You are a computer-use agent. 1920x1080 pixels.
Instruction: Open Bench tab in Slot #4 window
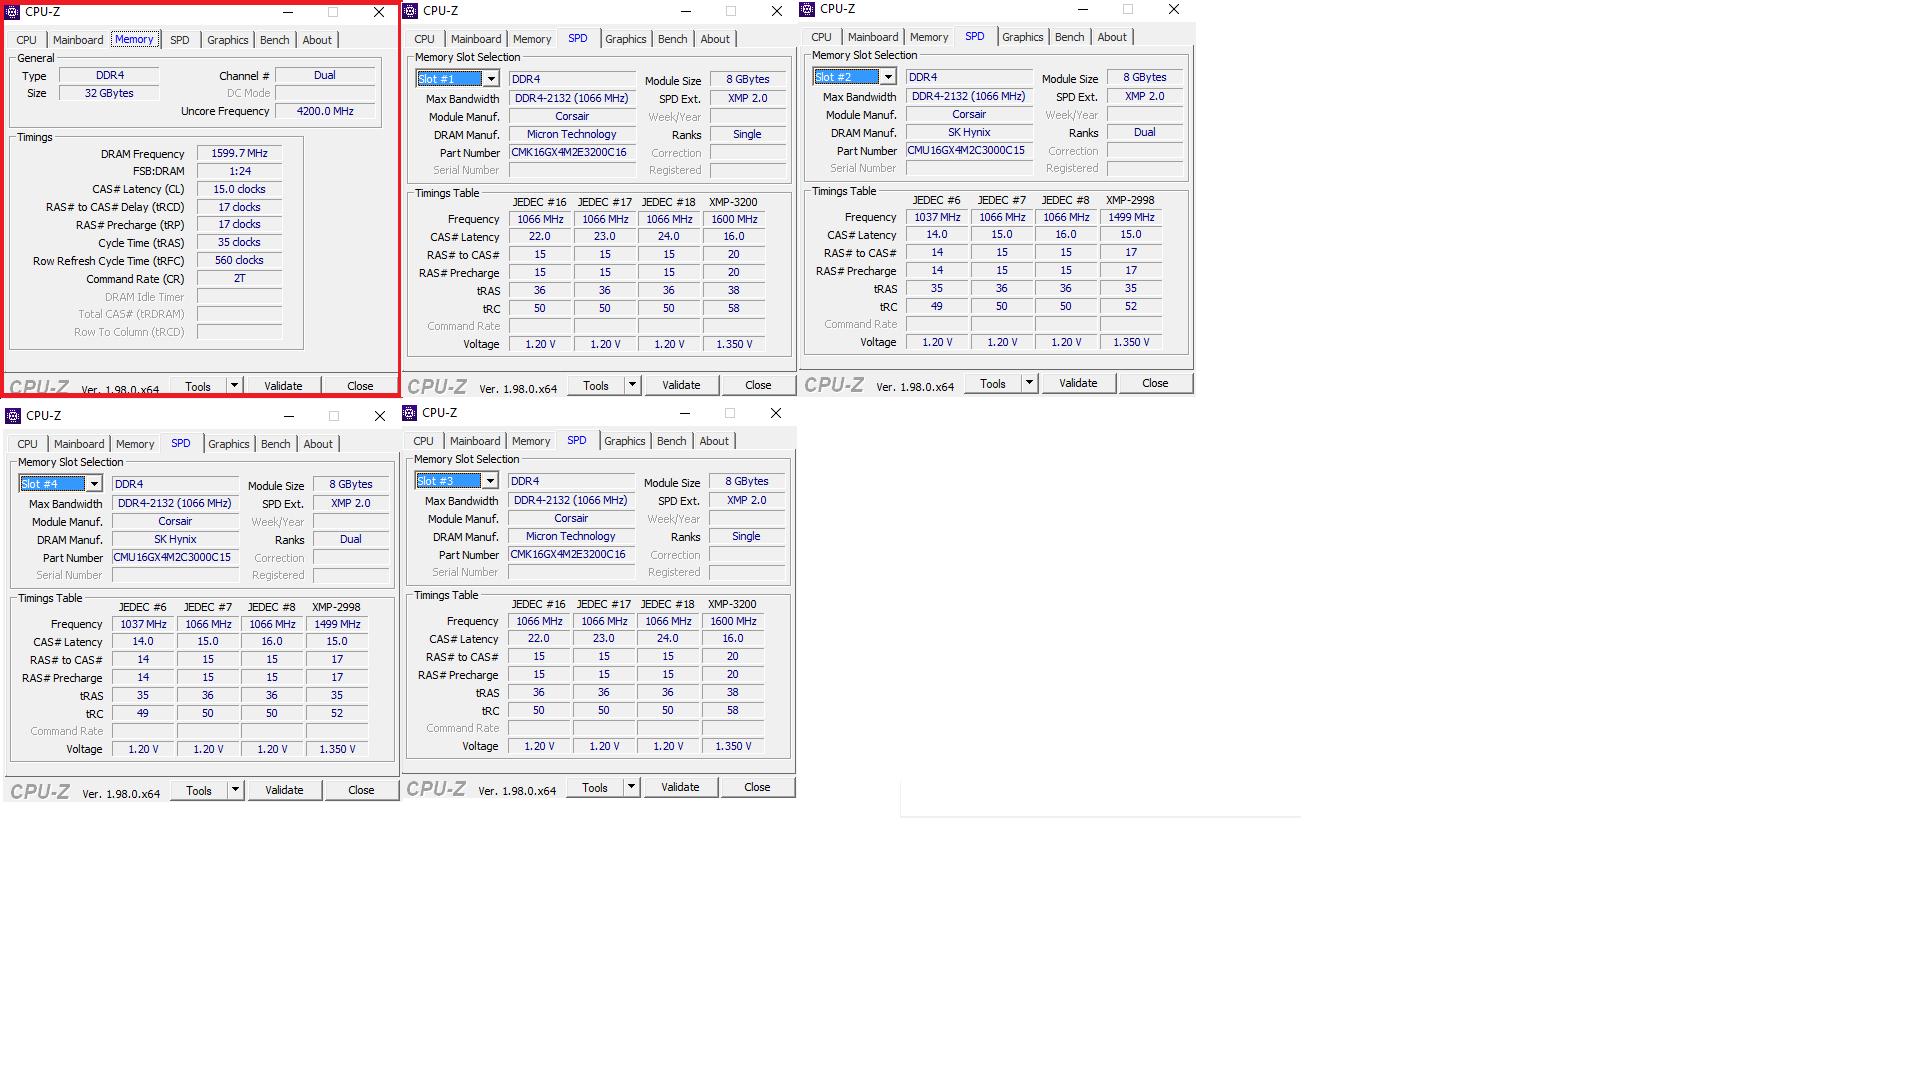tap(276, 444)
